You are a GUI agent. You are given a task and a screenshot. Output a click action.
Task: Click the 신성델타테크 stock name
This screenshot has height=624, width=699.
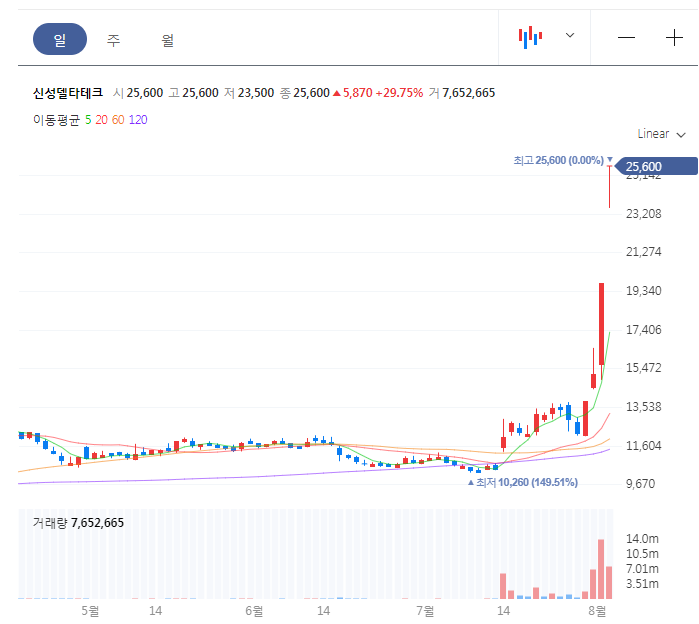pos(68,93)
